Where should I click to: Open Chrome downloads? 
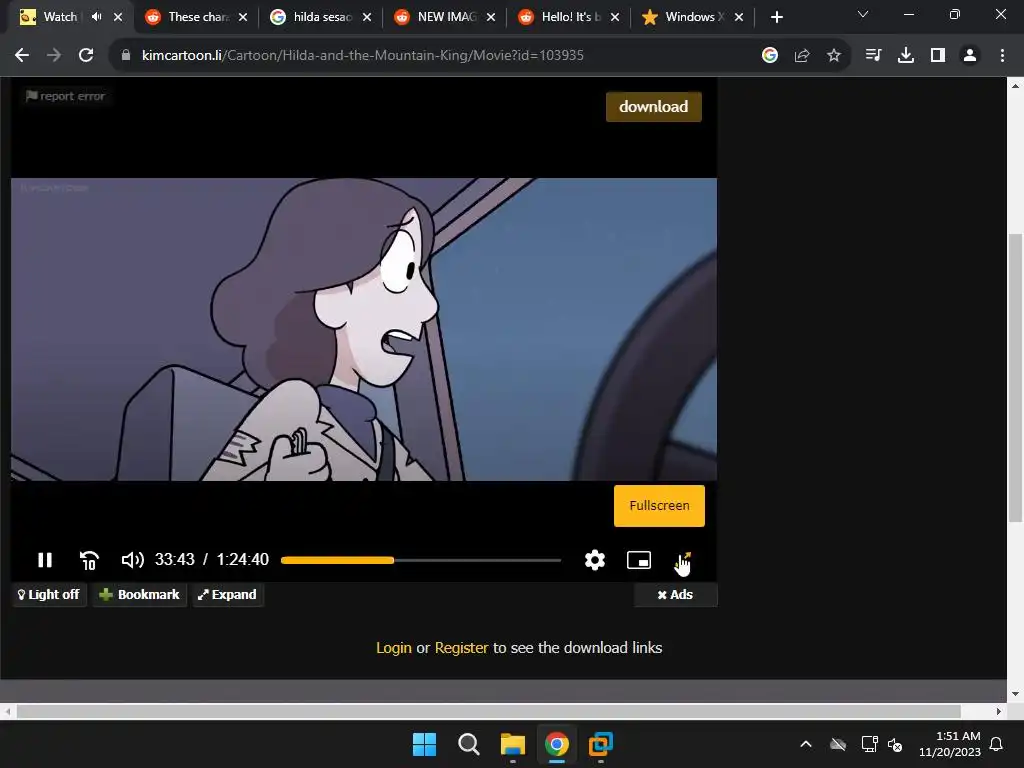click(906, 56)
